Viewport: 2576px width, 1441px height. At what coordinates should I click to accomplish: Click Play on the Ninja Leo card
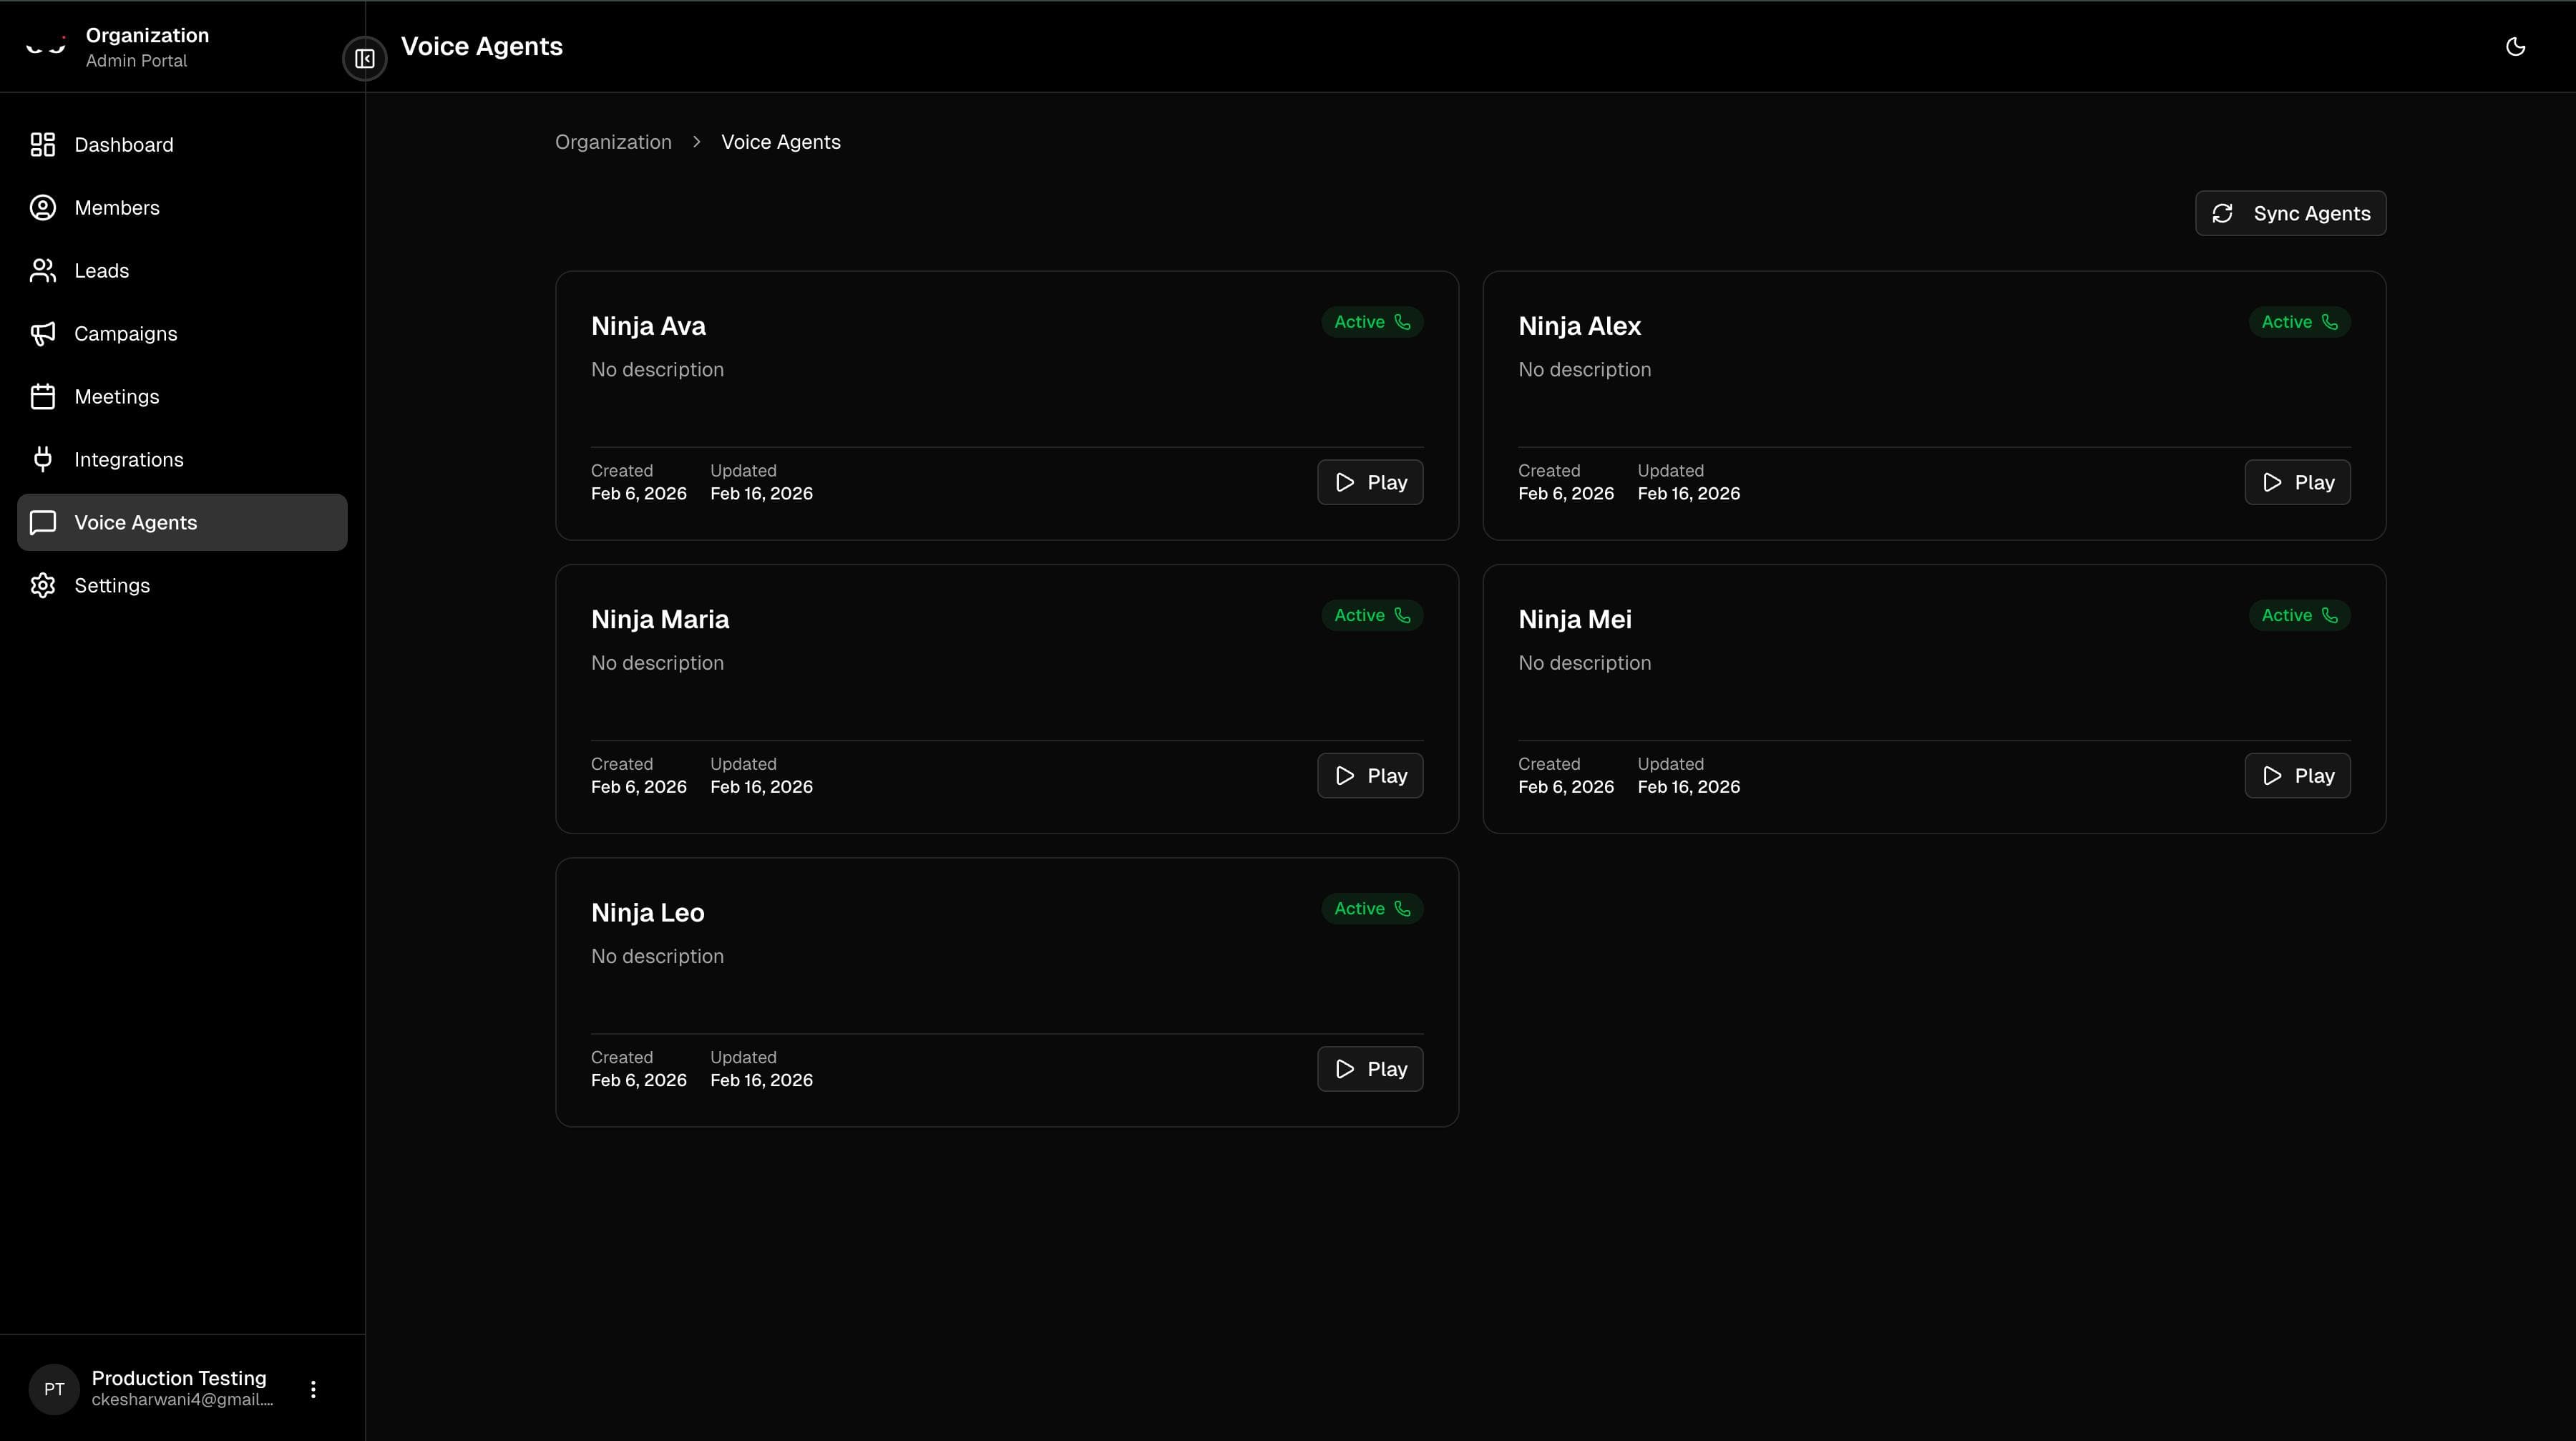point(1369,1068)
